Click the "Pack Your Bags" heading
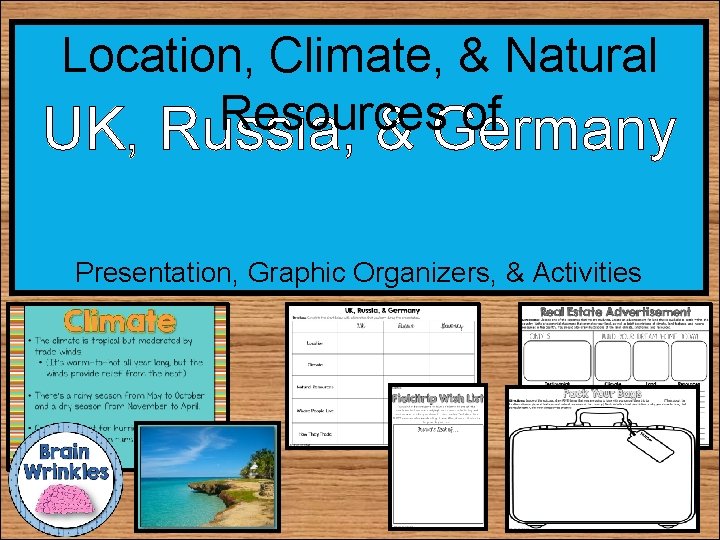This screenshot has width=720, height=540. pos(602,394)
